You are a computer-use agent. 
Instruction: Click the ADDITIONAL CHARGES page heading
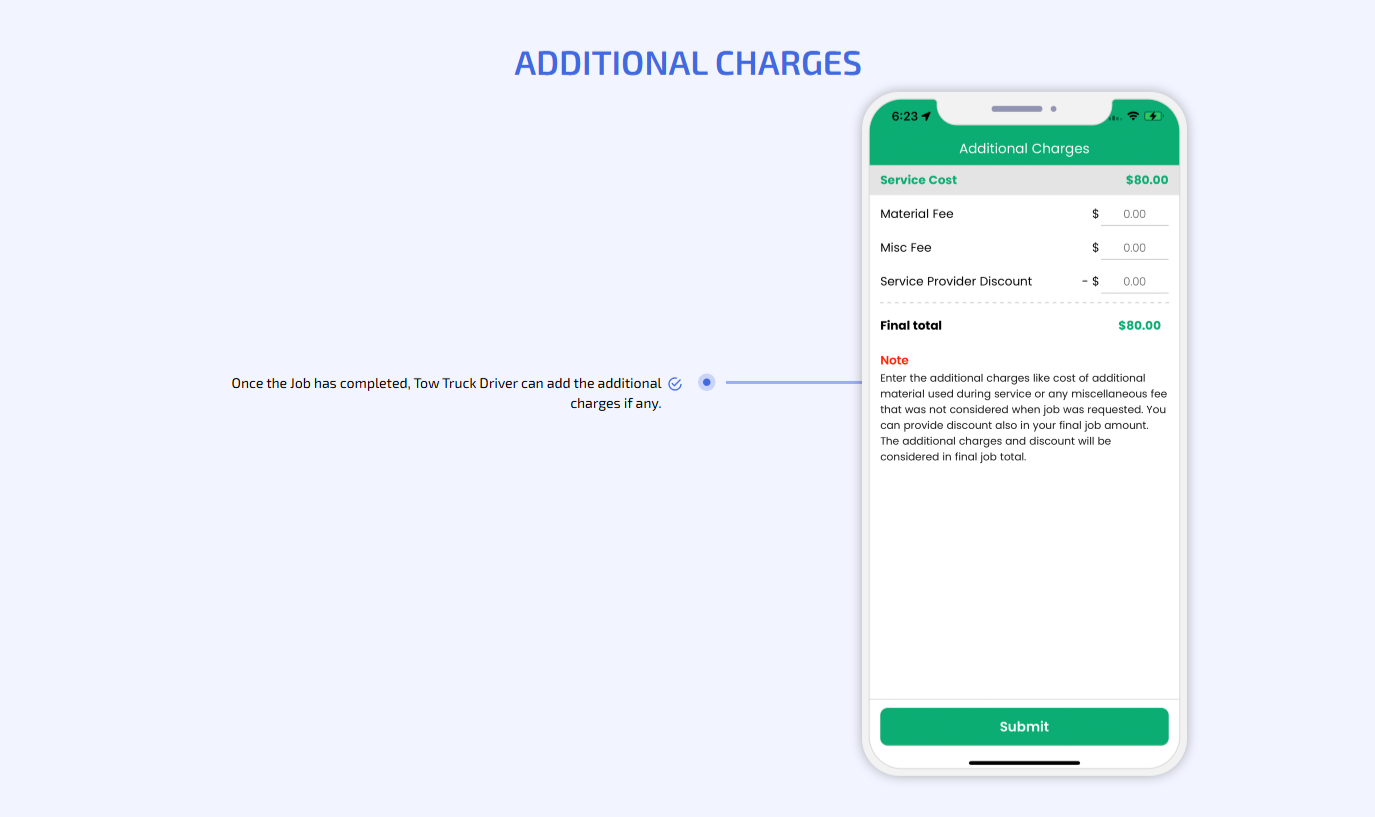pyautogui.click(x=687, y=63)
